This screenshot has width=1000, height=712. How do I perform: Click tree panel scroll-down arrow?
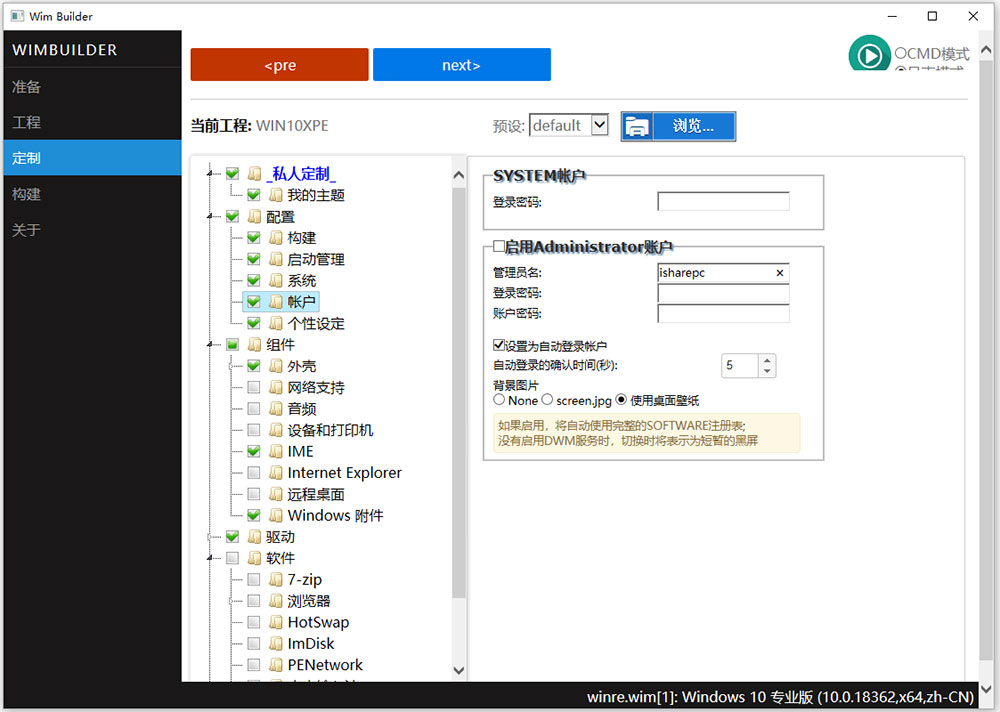[x=459, y=670]
